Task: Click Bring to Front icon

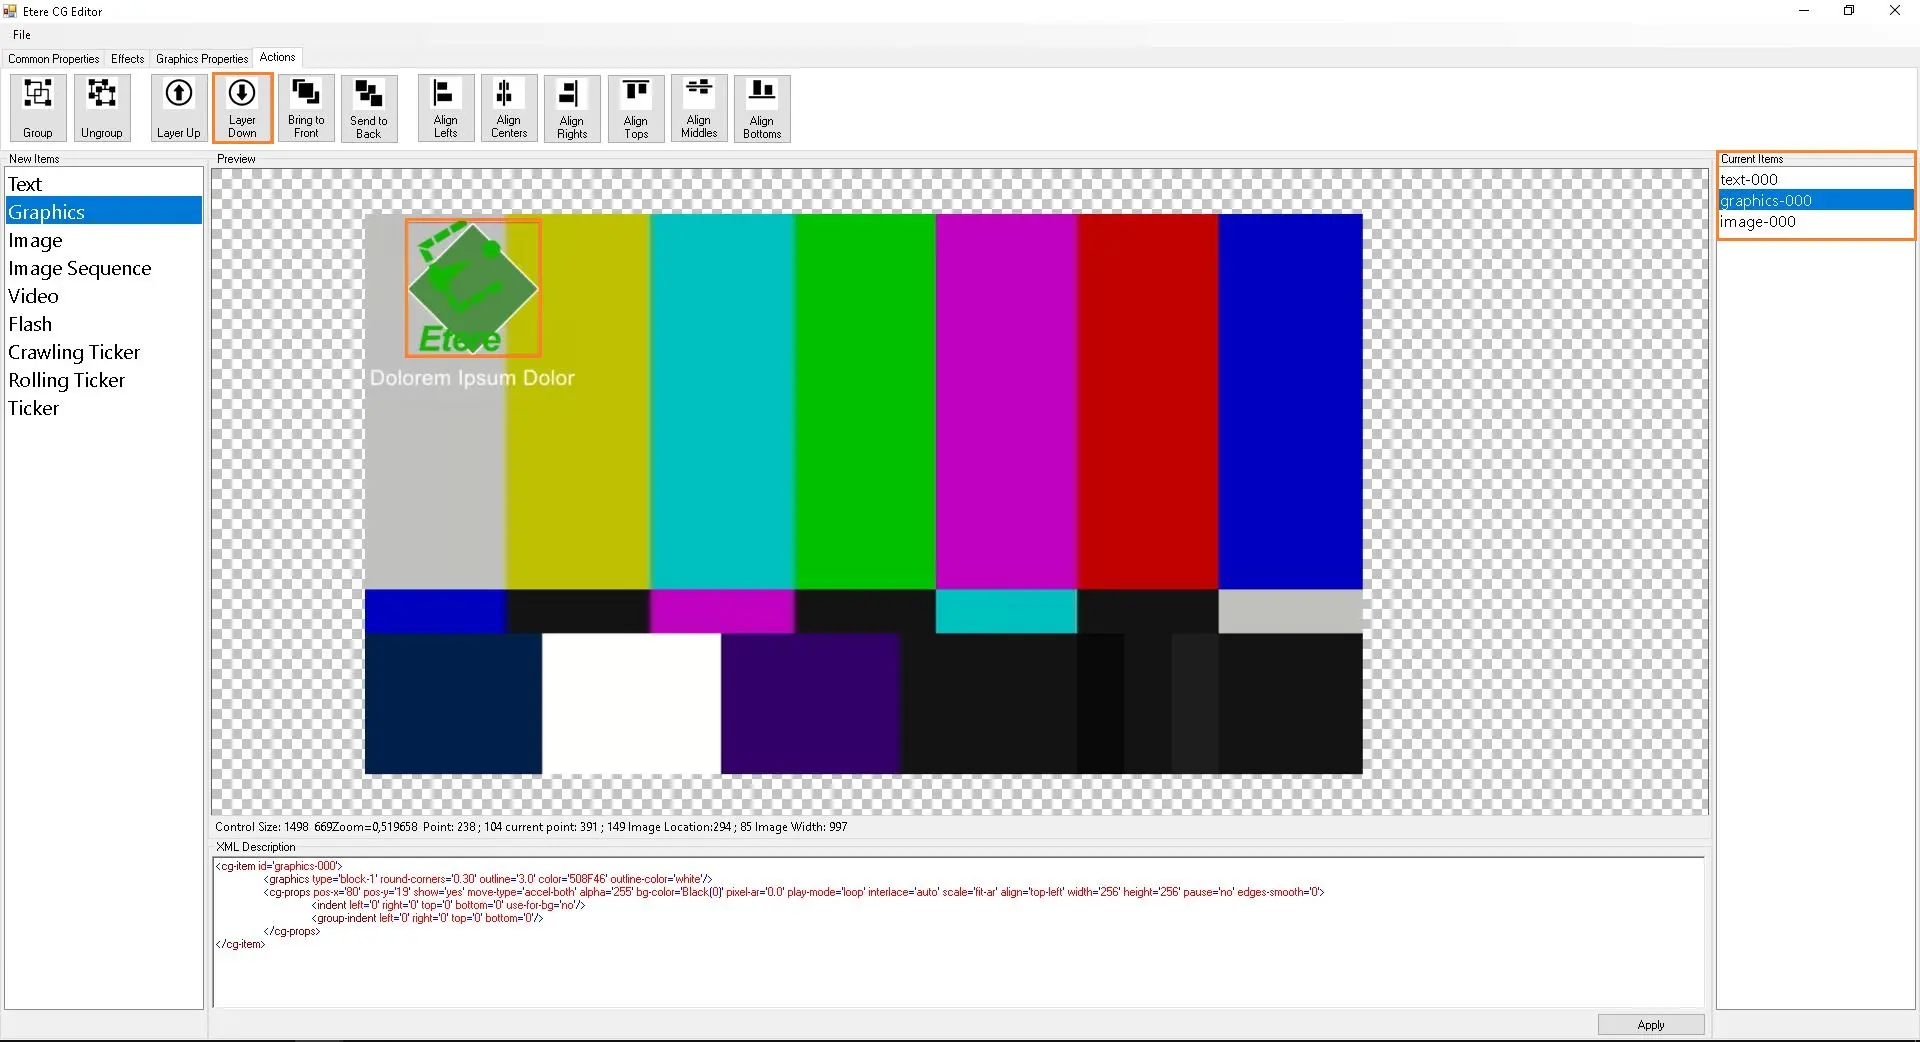Action: 306,108
